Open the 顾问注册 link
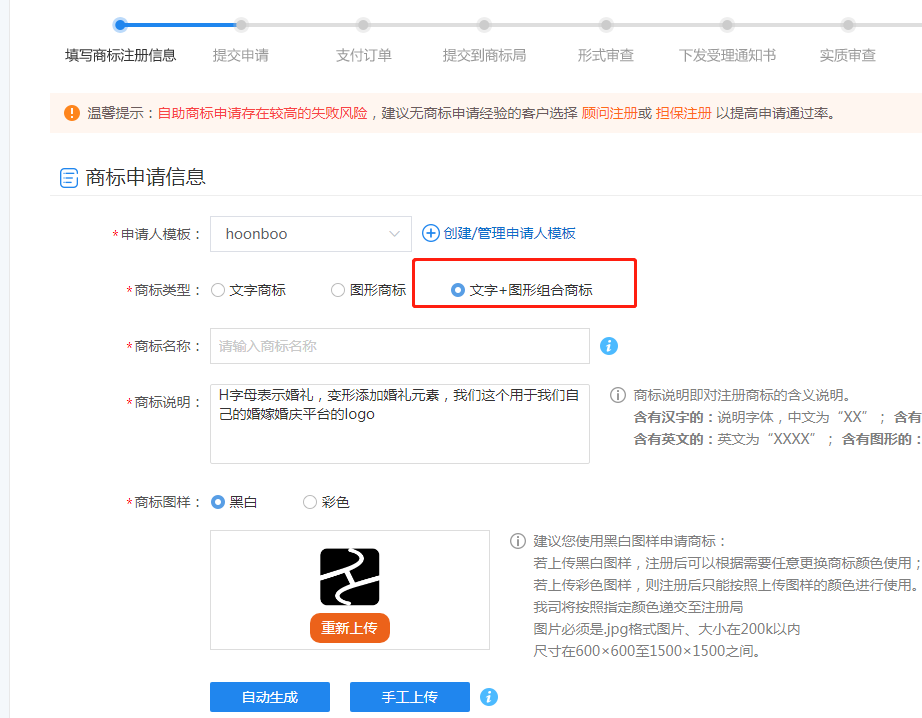The height and width of the screenshot is (718, 922). point(609,113)
